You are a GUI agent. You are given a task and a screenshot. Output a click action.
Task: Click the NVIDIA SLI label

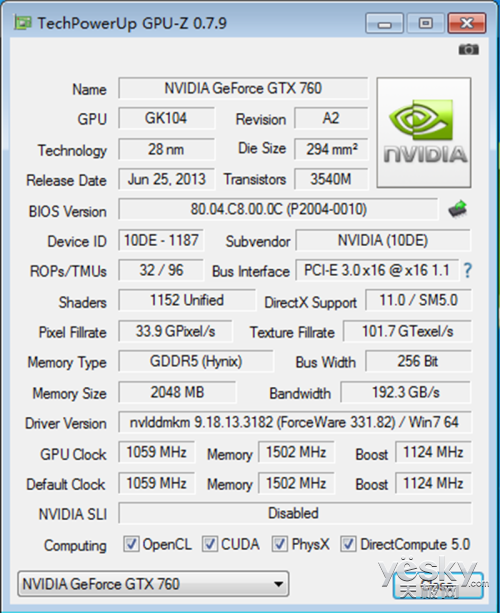[73, 514]
